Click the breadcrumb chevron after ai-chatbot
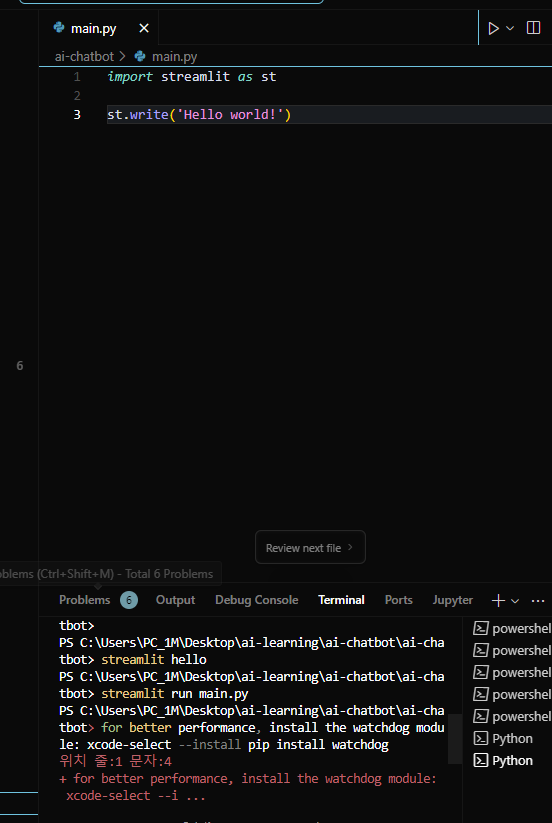The height and width of the screenshot is (823, 552). [x=123, y=56]
